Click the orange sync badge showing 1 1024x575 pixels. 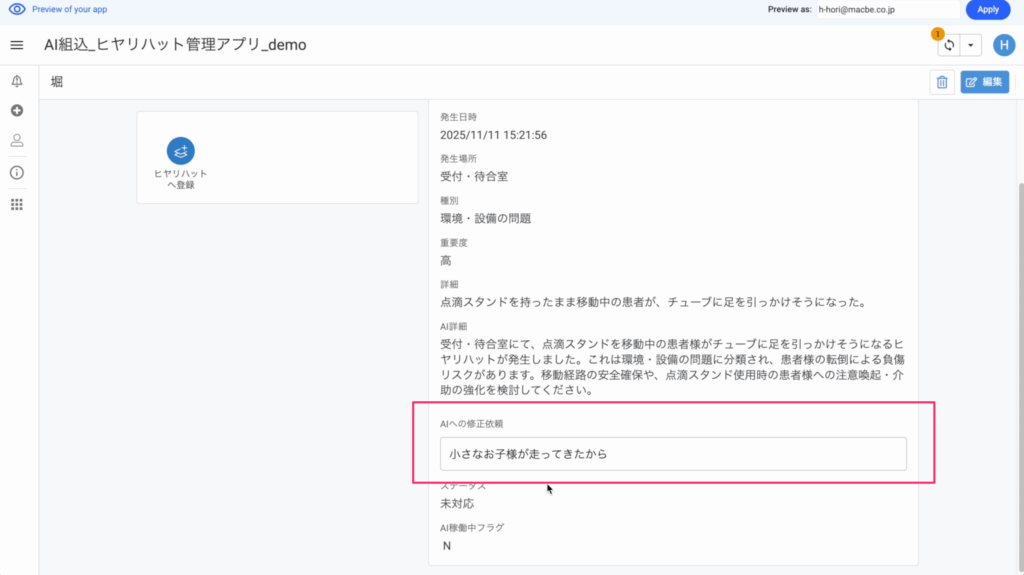tap(937, 34)
